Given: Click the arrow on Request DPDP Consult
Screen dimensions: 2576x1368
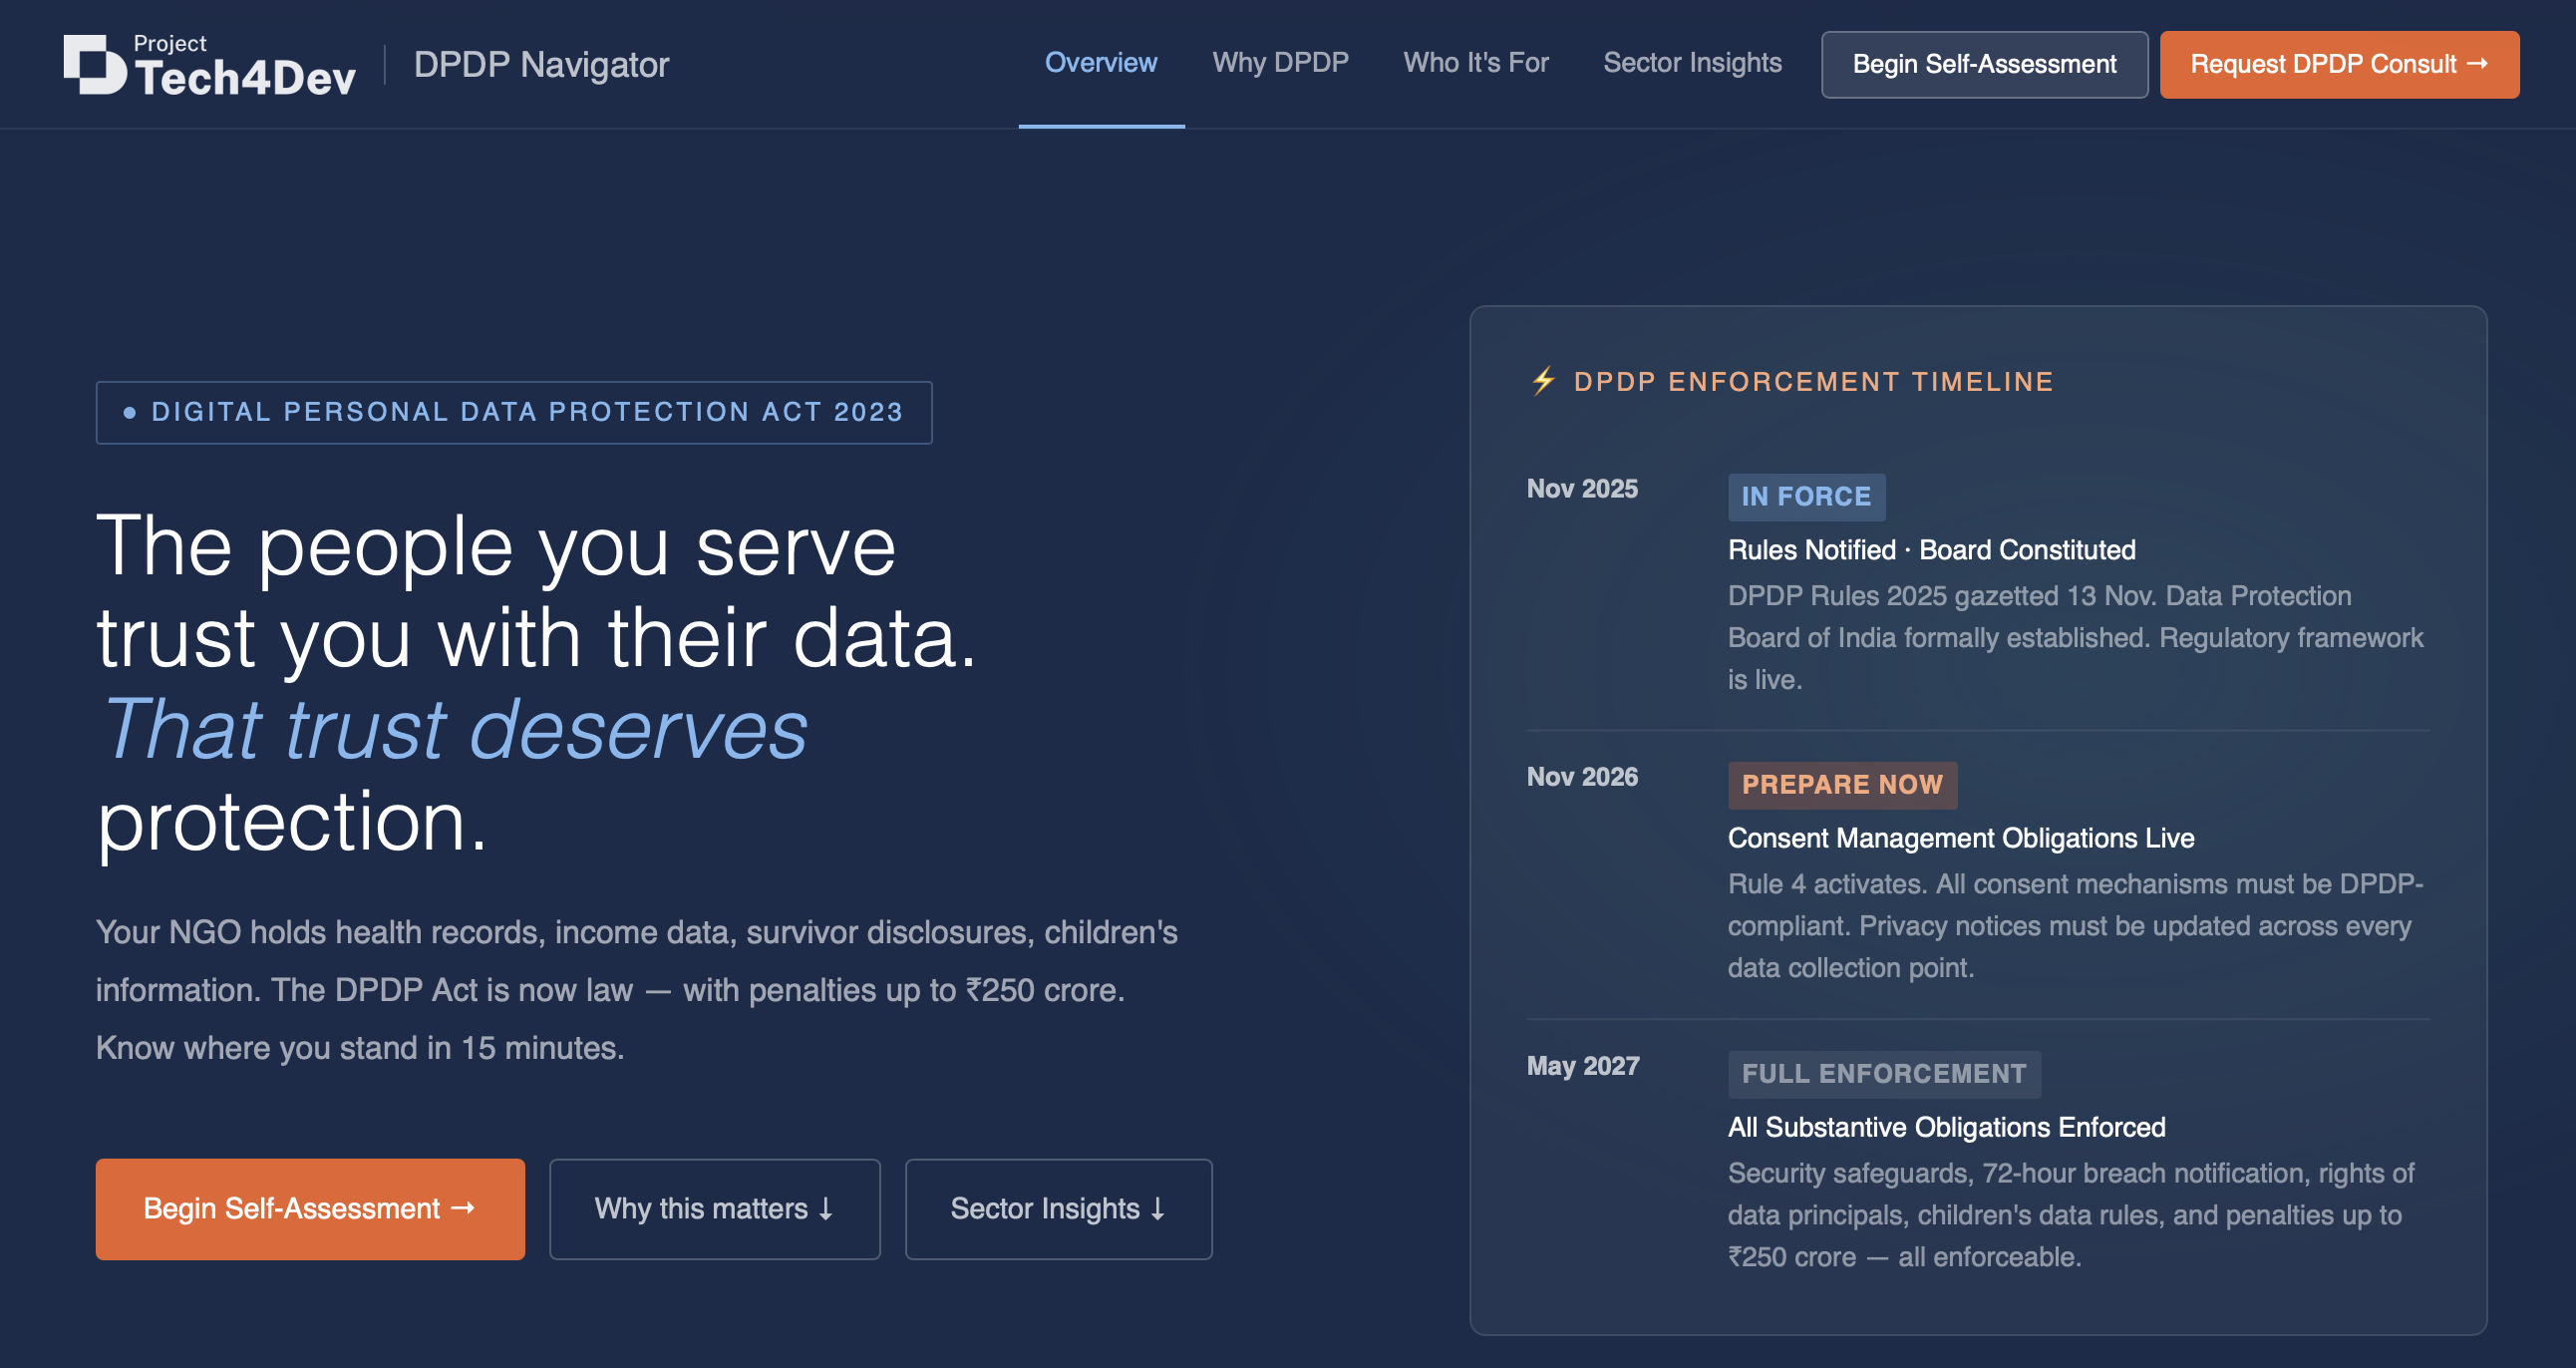Looking at the screenshot, I should (2477, 64).
